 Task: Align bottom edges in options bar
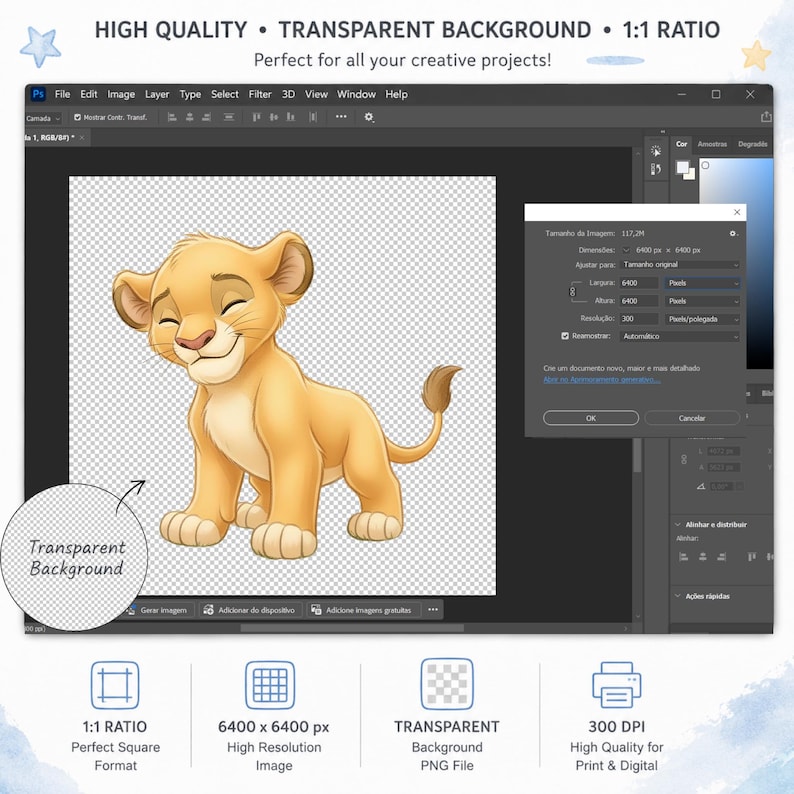point(291,117)
